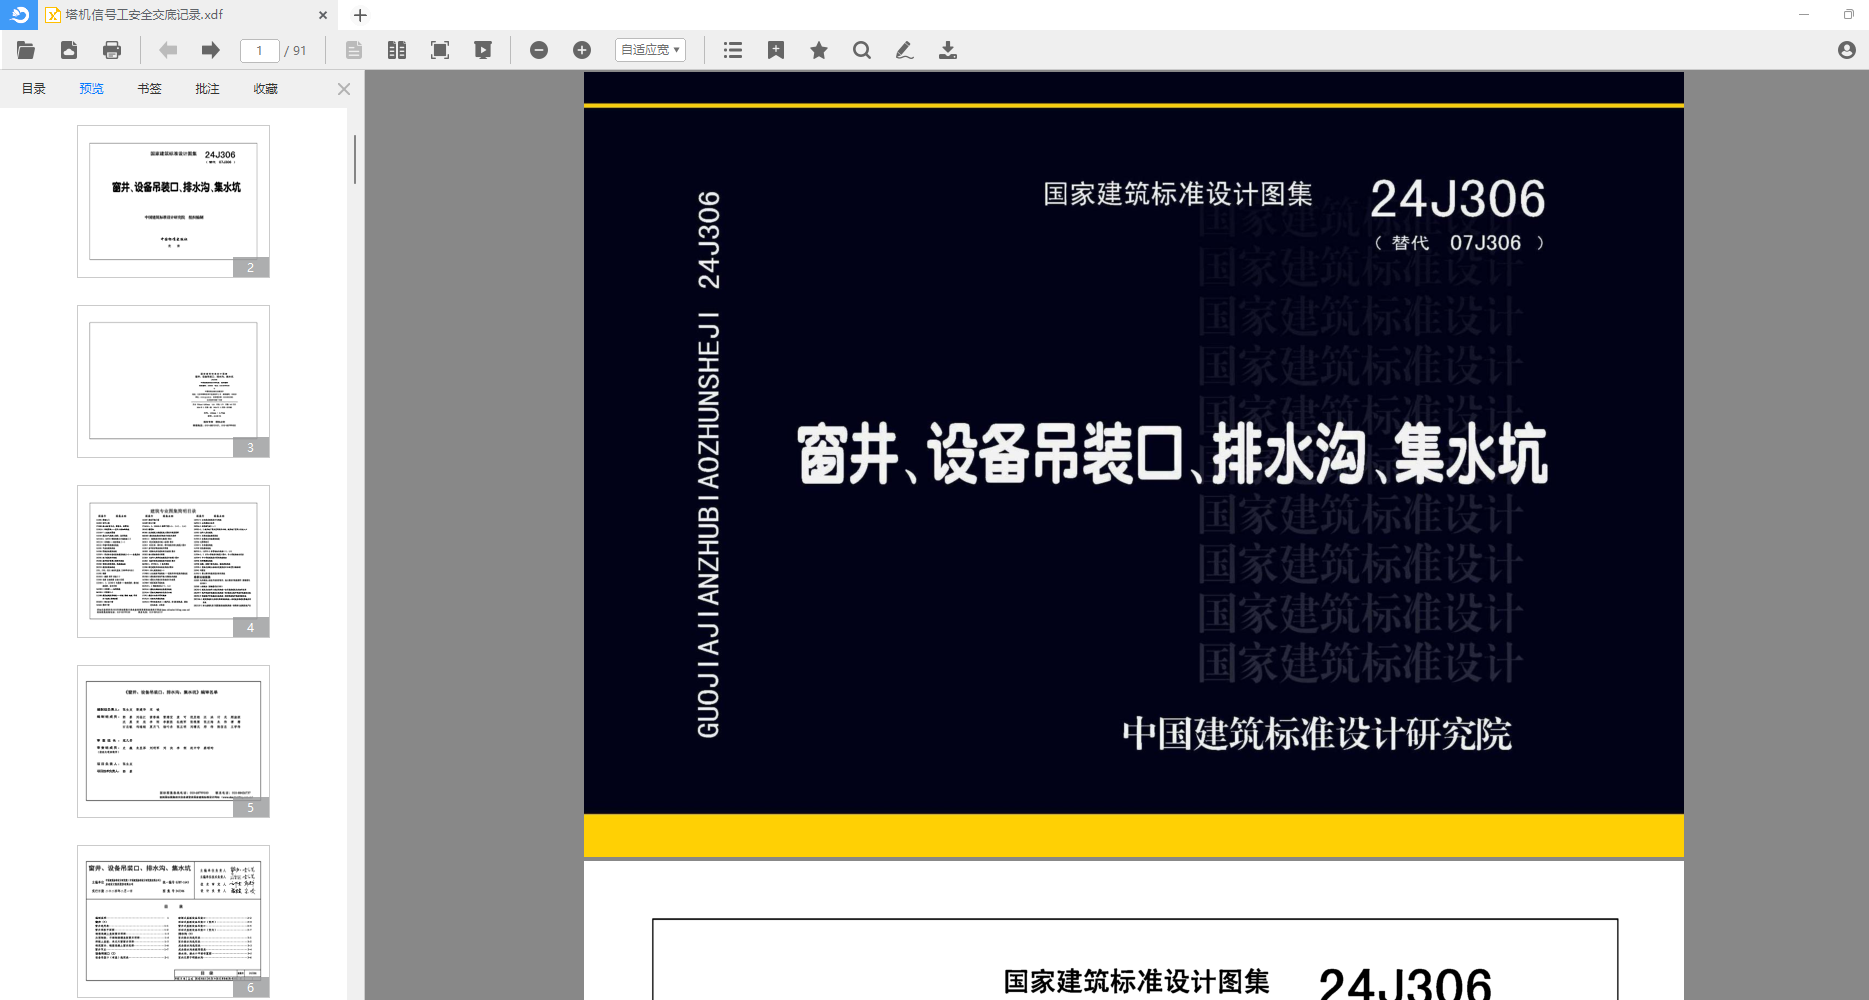This screenshot has width=1869, height=1000.
Task: Open page 2 thumbnail
Action: pos(173,201)
